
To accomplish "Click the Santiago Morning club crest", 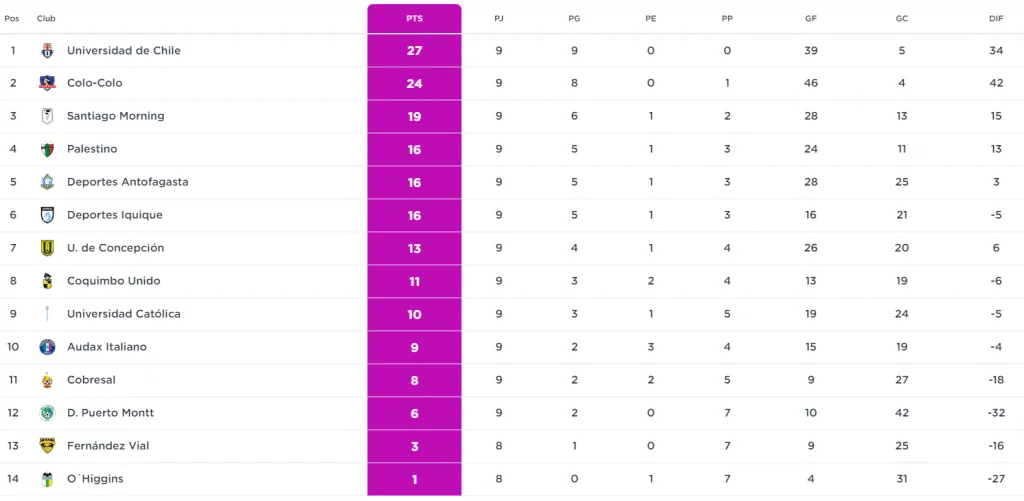I will point(47,117).
